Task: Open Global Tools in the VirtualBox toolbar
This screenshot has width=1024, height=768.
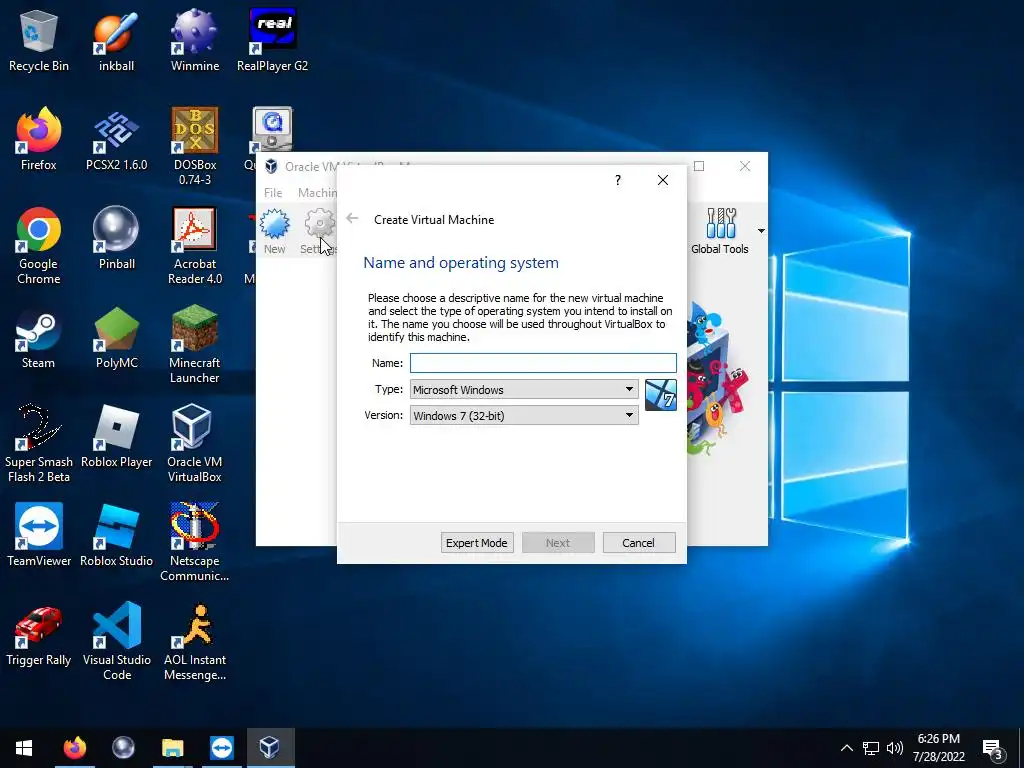Action: (720, 231)
